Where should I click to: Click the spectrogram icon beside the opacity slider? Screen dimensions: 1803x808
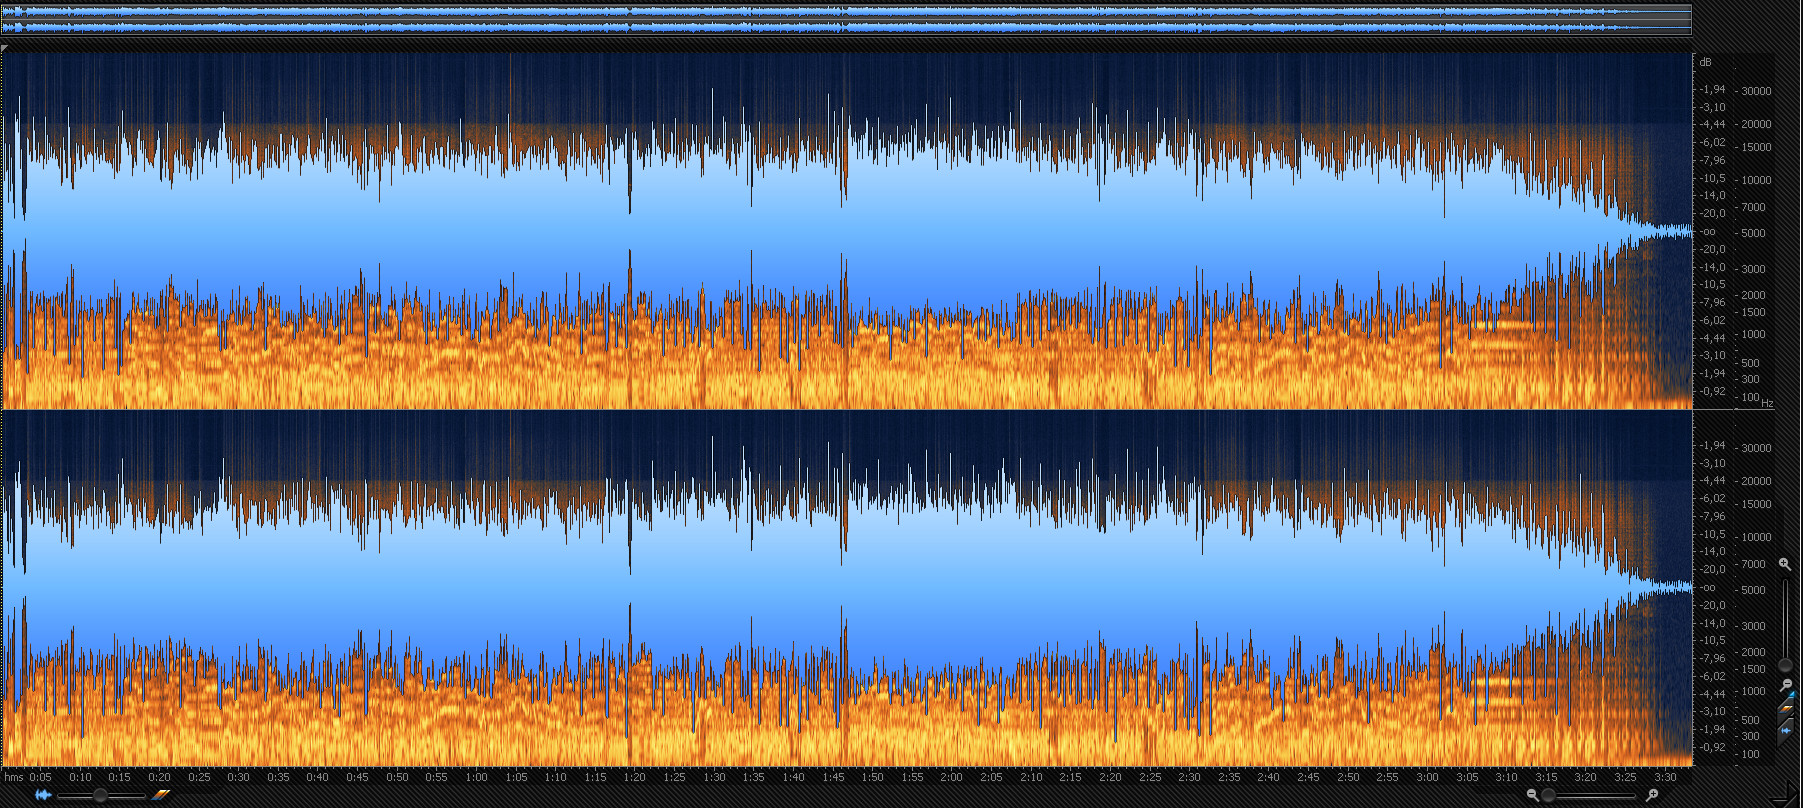161,795
